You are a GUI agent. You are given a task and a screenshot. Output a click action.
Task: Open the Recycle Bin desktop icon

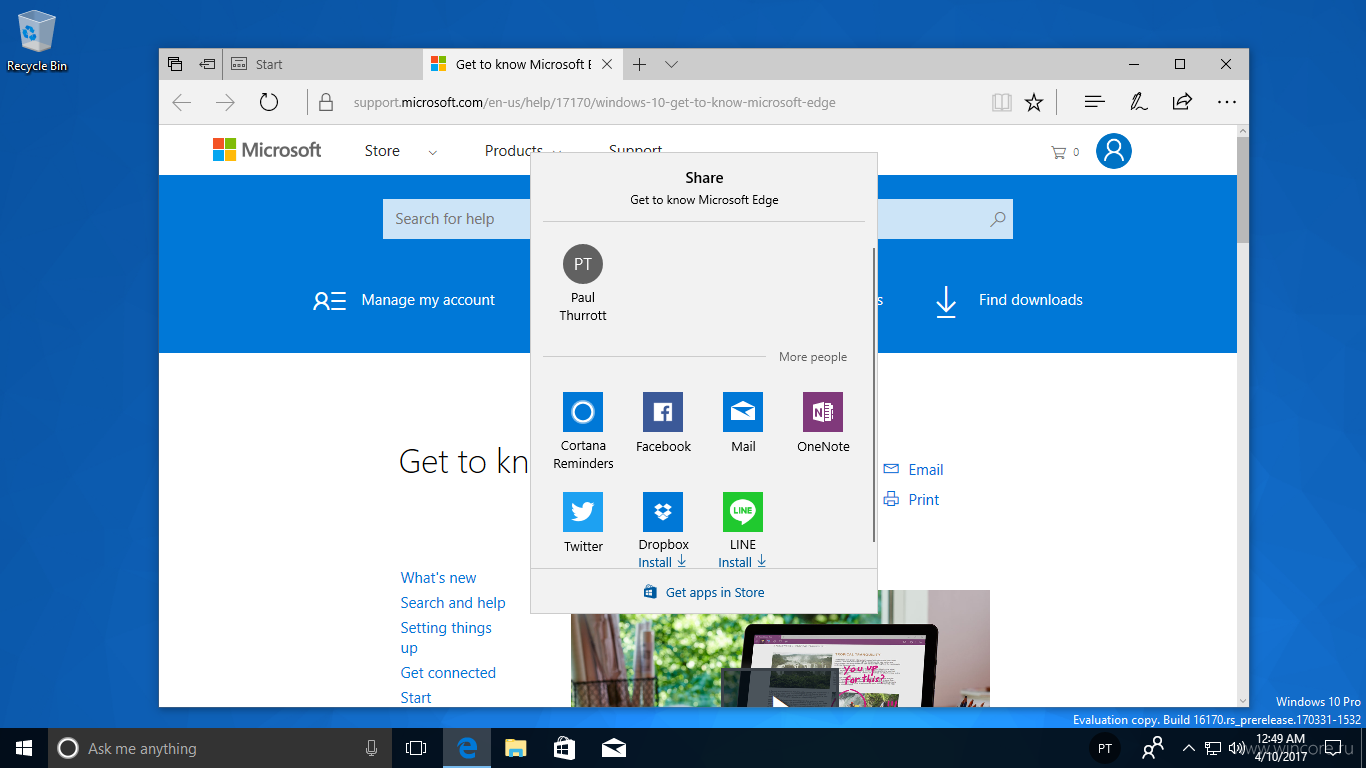click(x=37, y=41)
